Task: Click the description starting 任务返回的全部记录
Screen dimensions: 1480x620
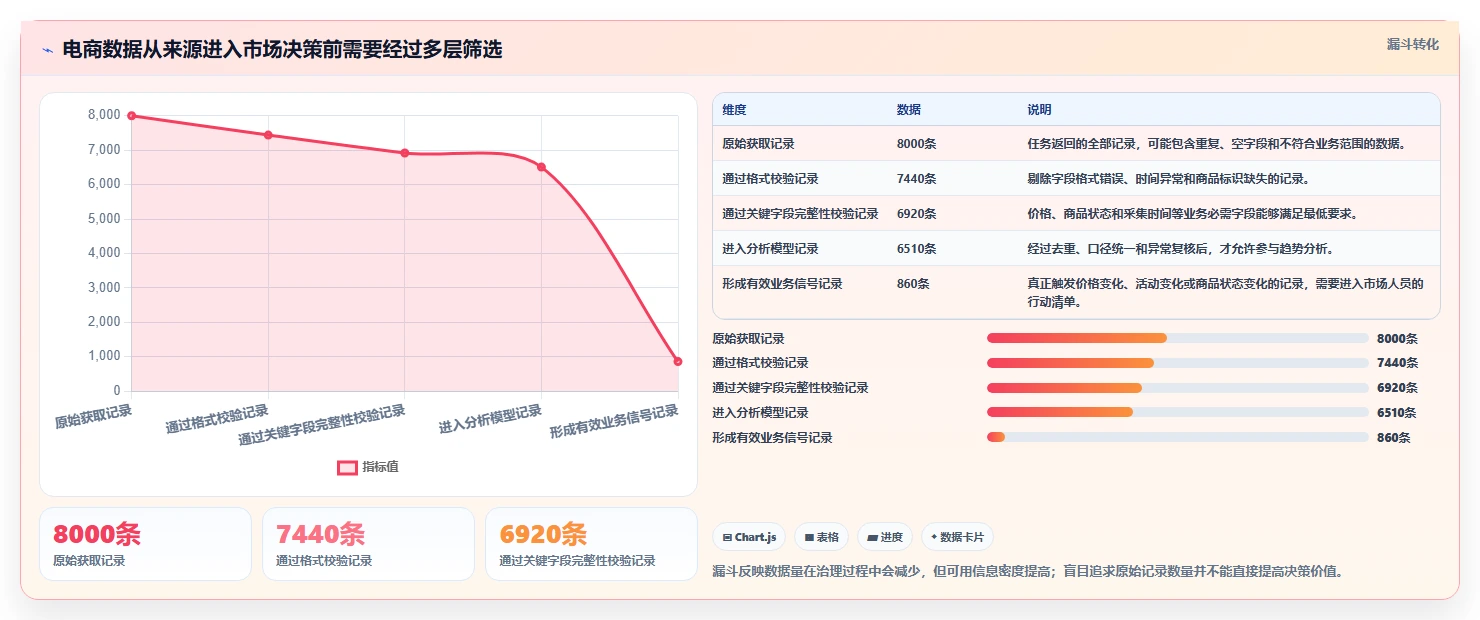Action: point(1217,144)
